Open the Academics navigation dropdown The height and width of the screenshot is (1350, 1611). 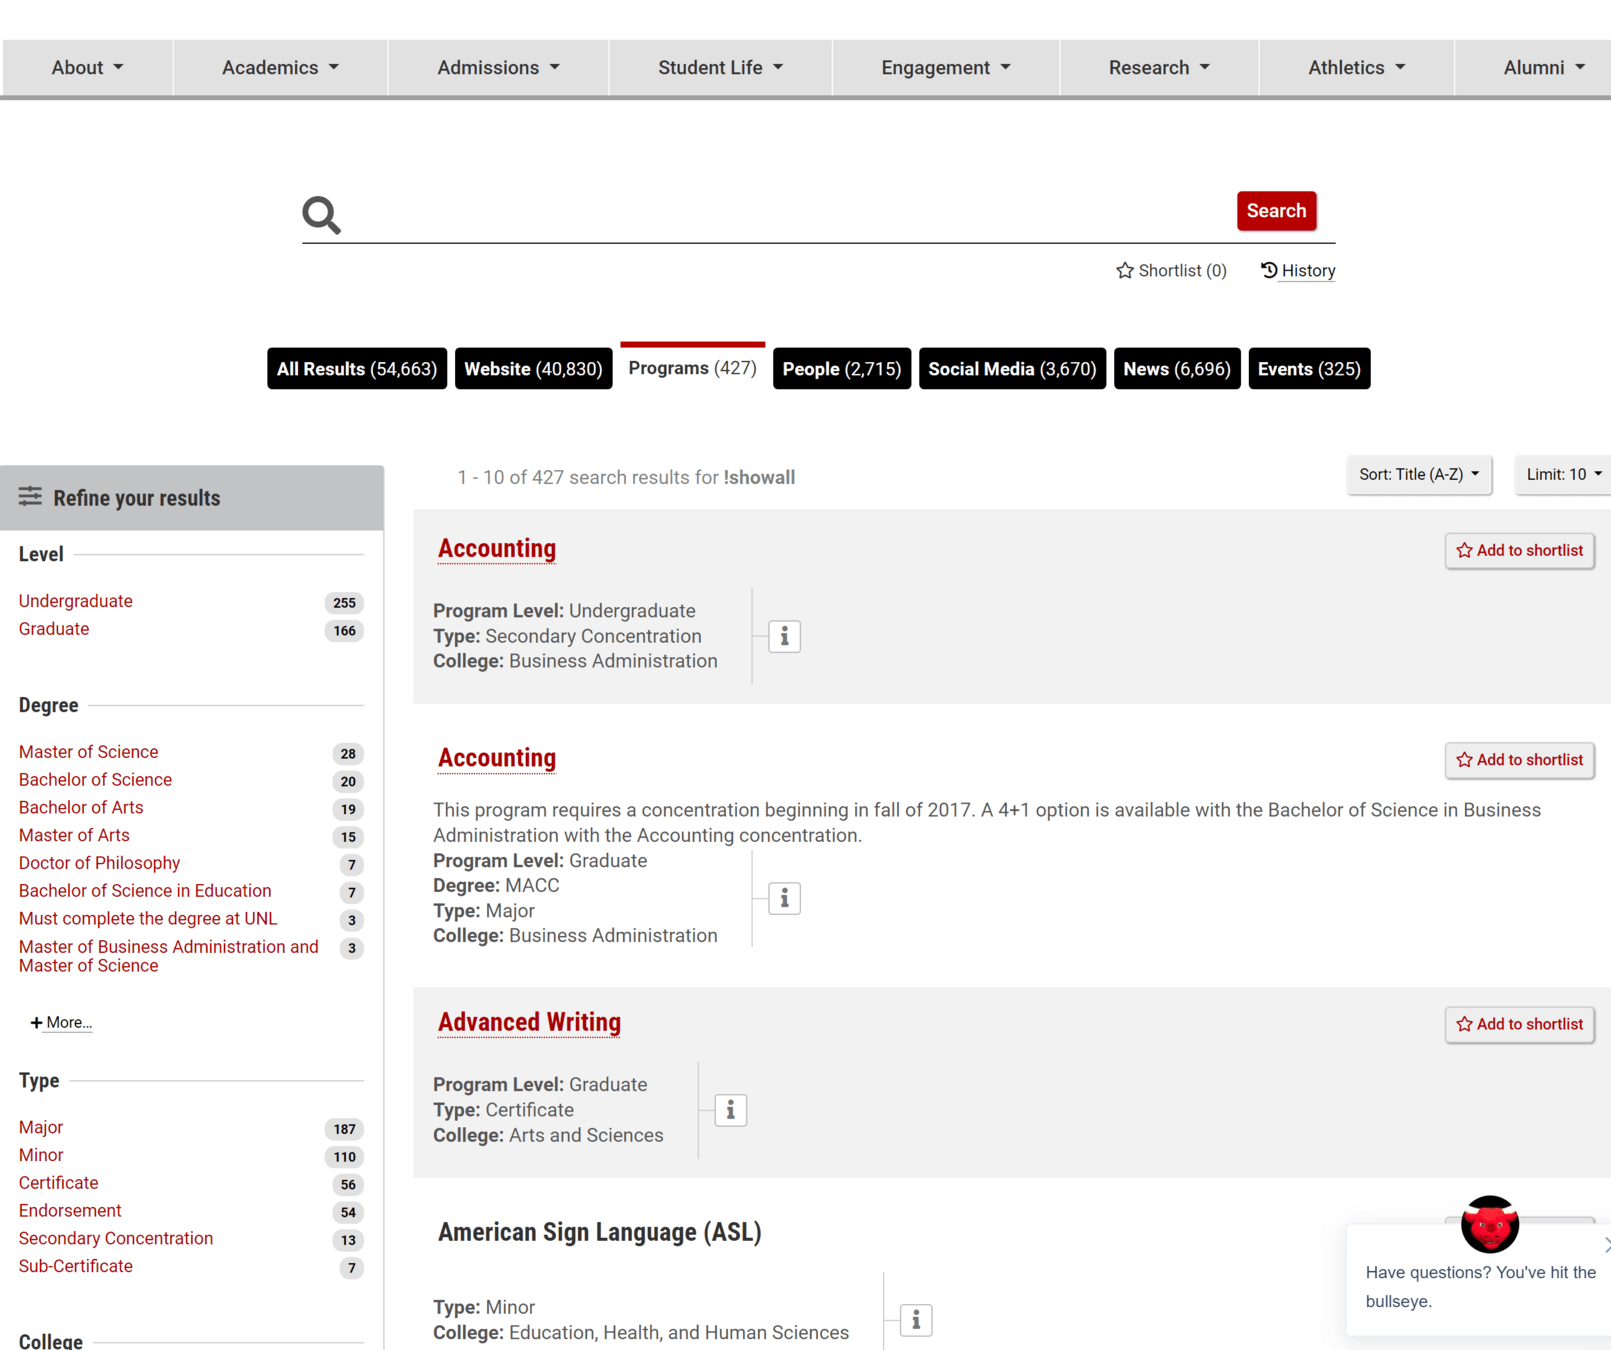click(x=280, y=67)
